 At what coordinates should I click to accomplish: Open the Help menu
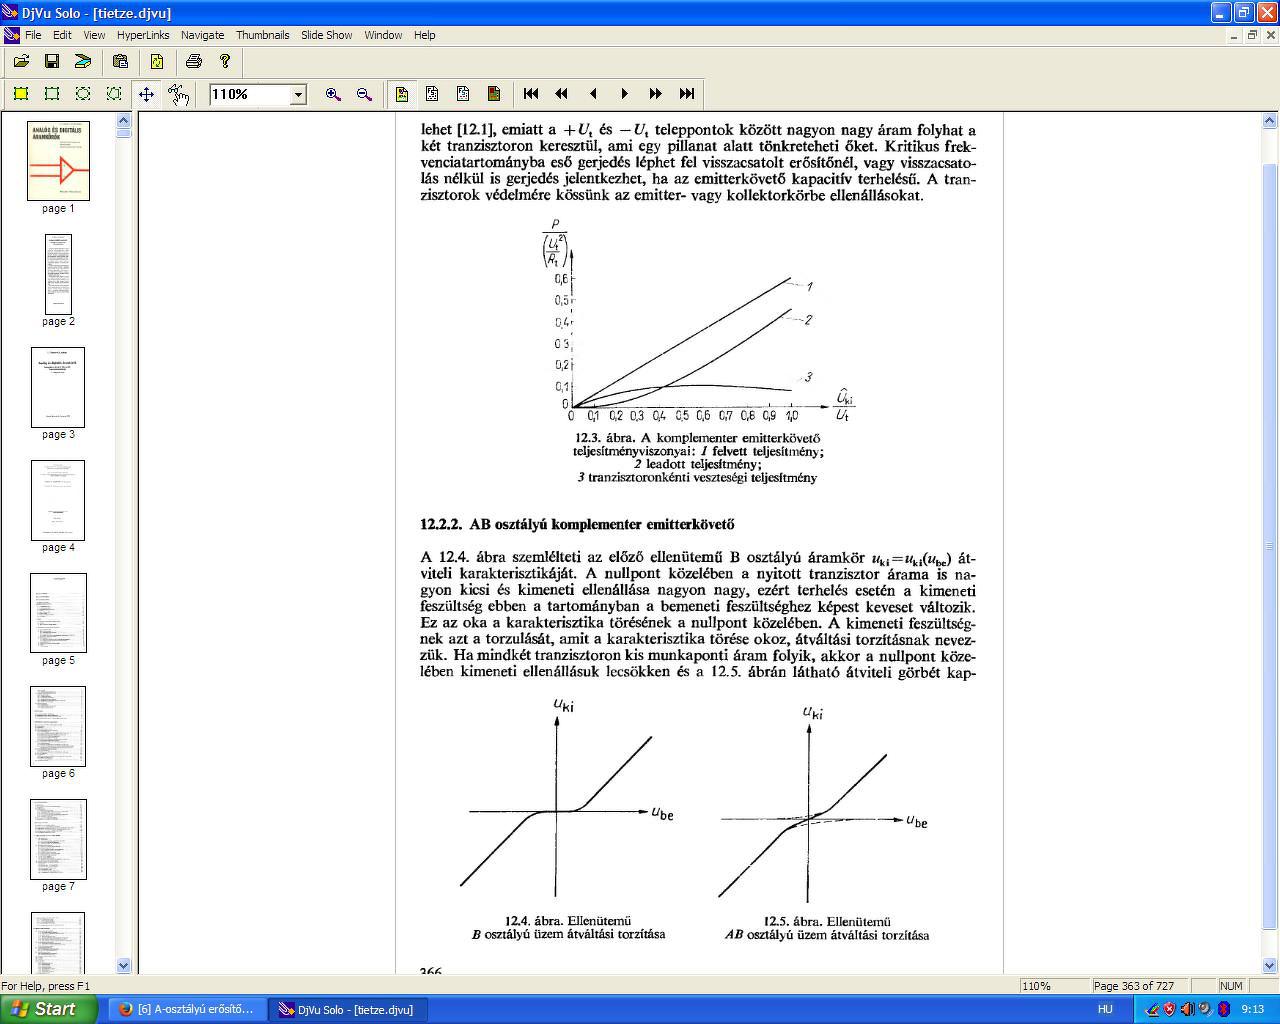tap(425, 35)
